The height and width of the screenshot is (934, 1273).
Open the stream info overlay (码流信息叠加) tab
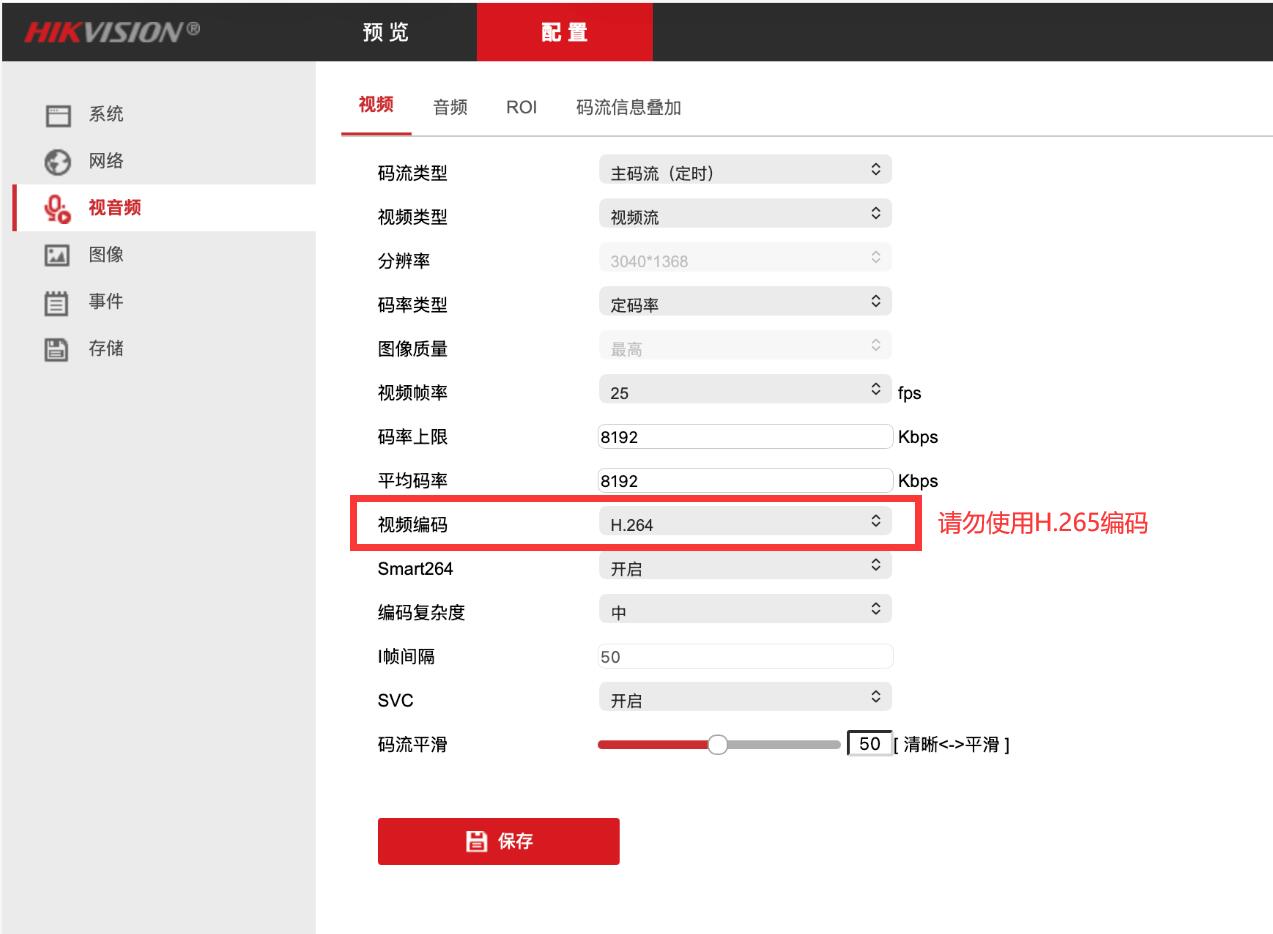(628, 108)
